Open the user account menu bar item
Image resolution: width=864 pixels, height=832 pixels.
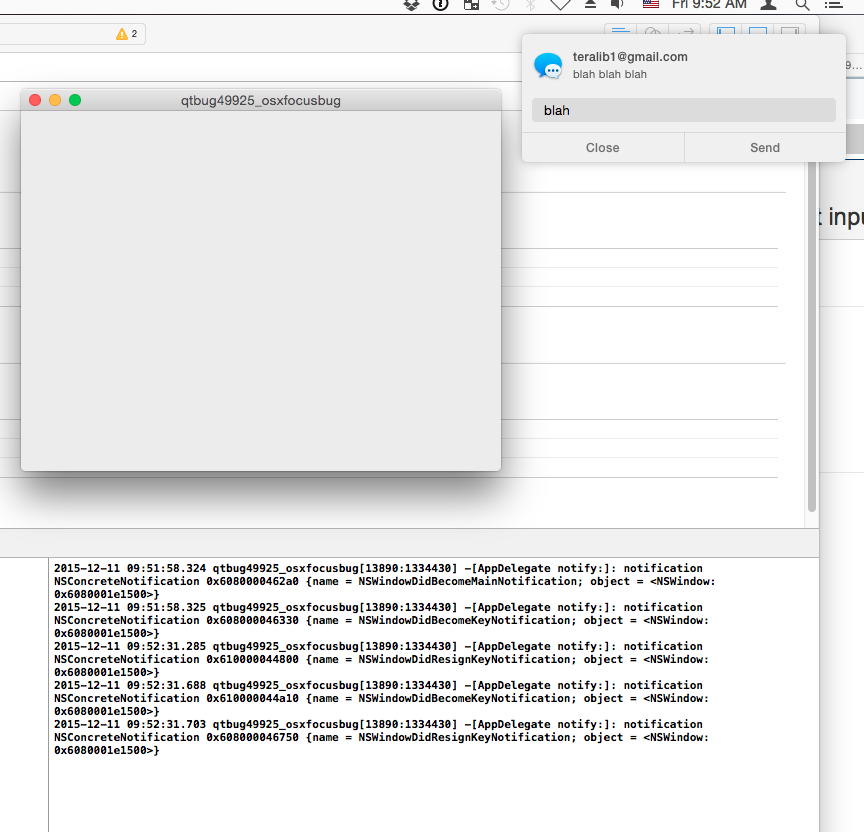click(x=768, y=4)
